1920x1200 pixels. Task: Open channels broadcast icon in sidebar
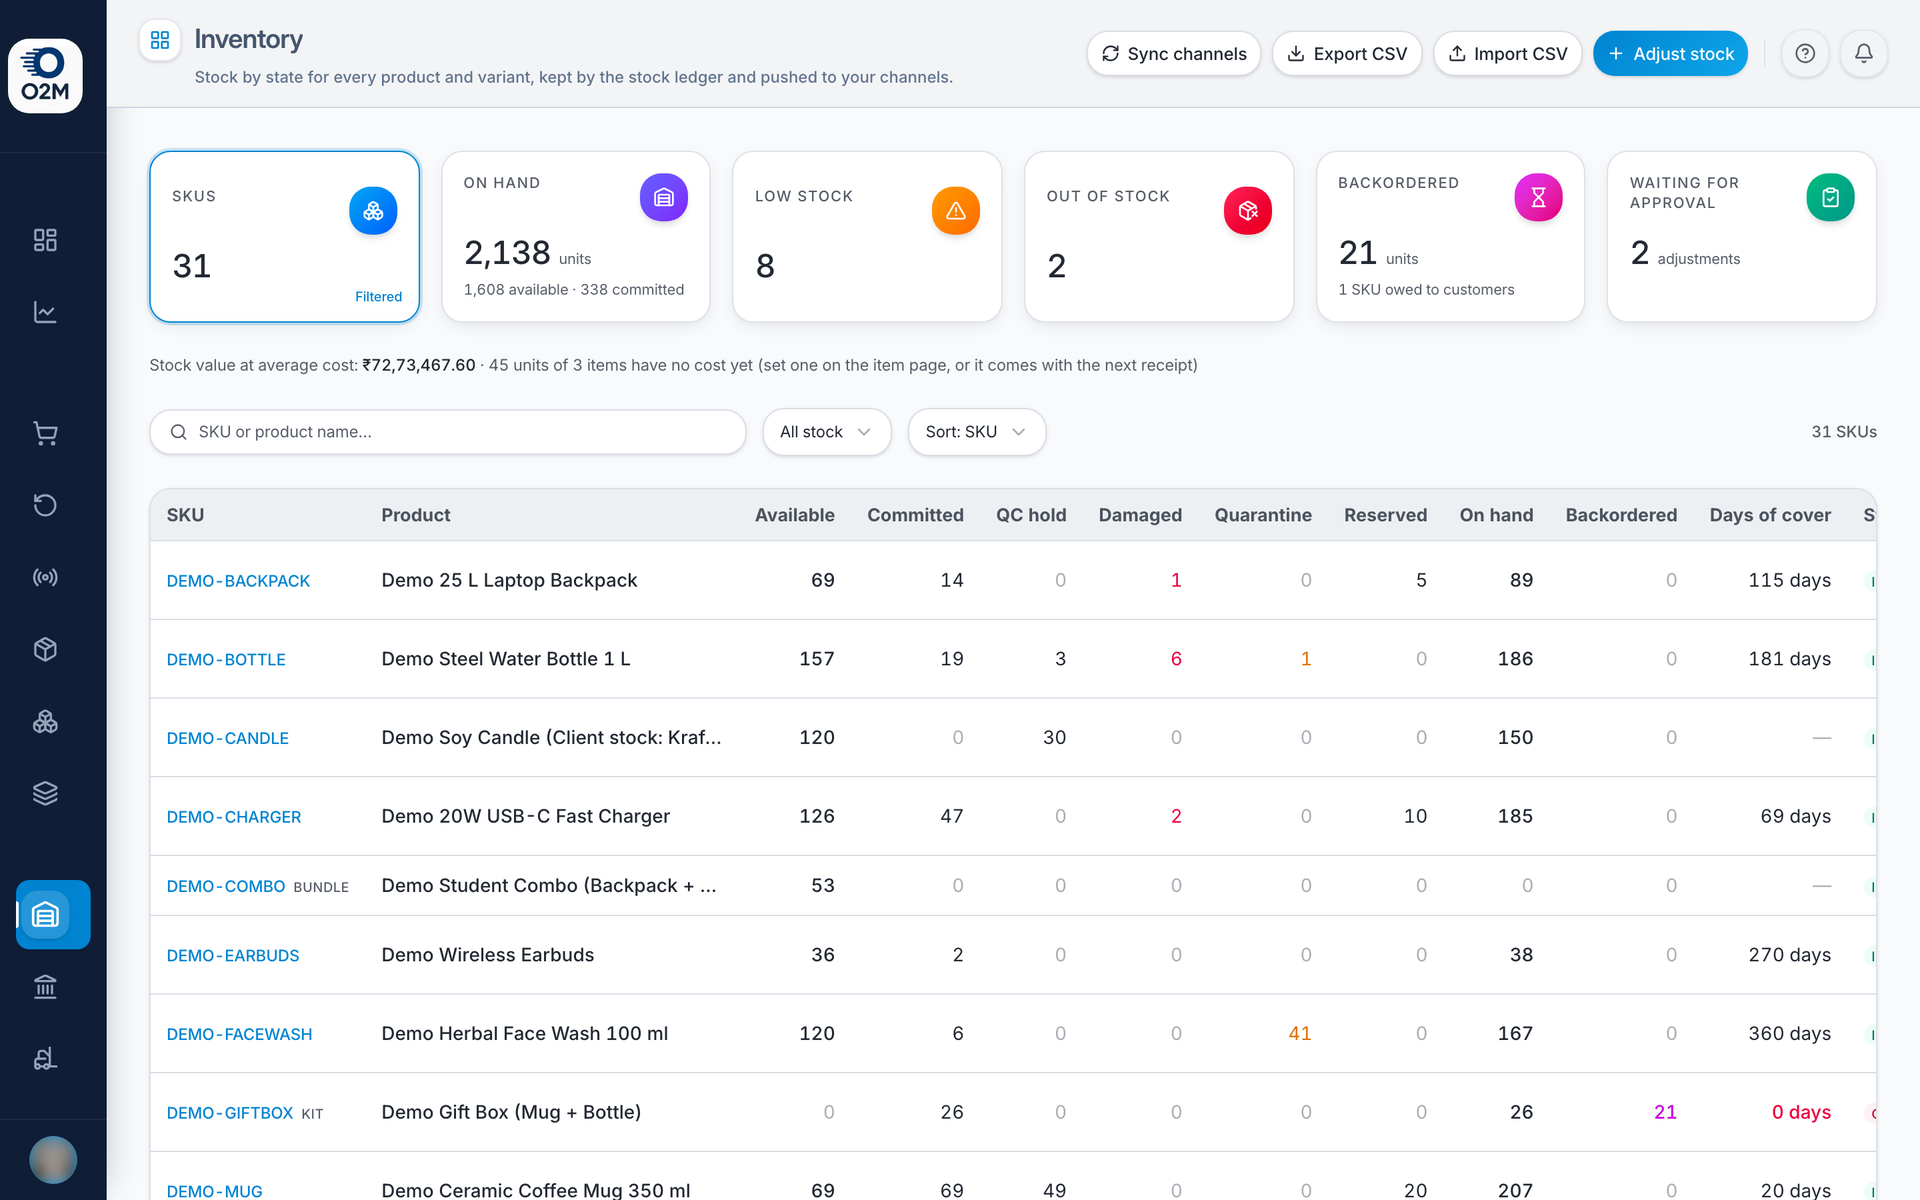pyautogui.click(x=45, y=577)
